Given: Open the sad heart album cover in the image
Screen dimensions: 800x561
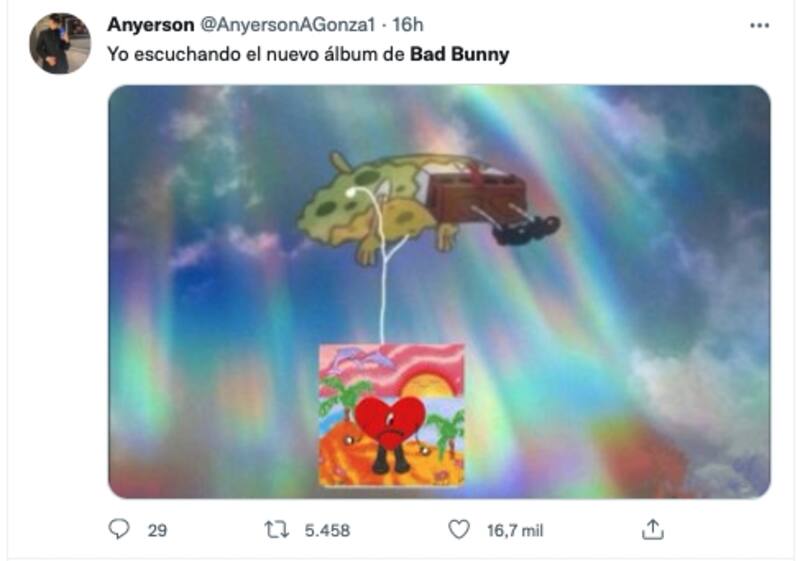Looking at the screenshot, I should coord(391,415).
